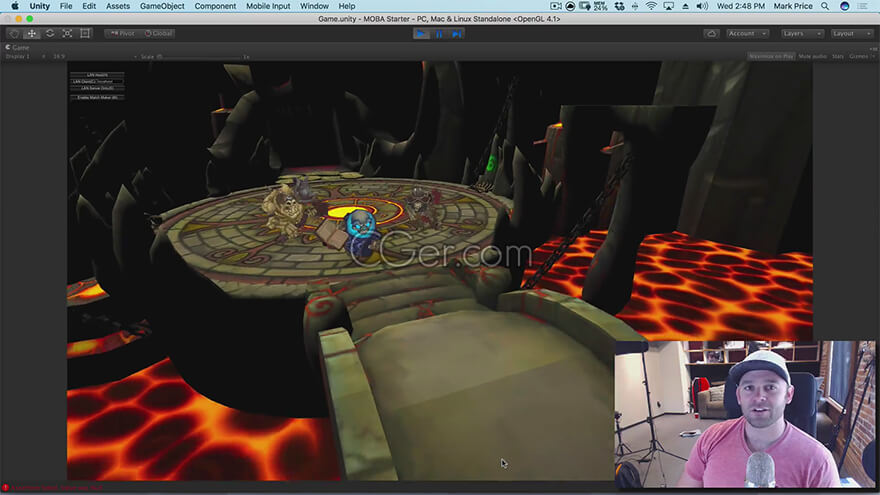This screenshot has width=880, height=495.
Task: Toggle Global handle rotation mode
Action: pos(158,34)
